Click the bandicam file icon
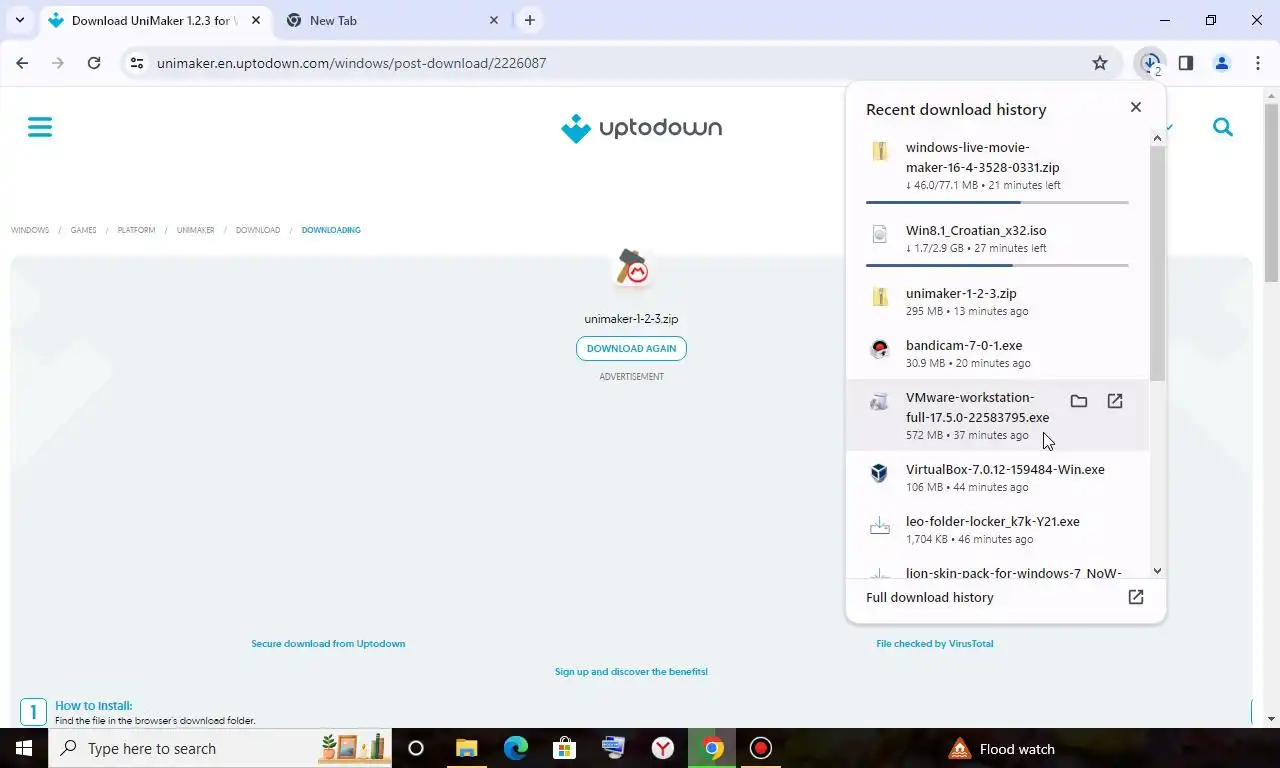The image size is (1280, 768). click(879, 349)
